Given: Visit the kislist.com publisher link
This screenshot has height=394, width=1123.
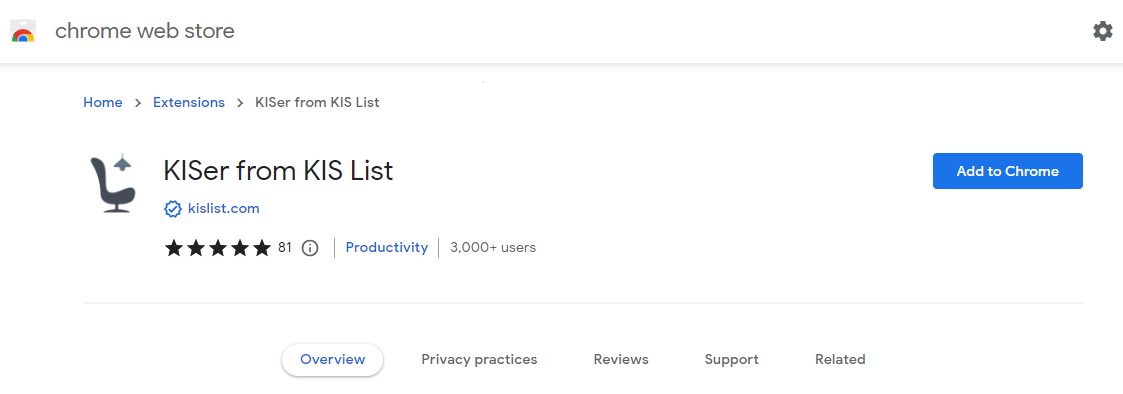Looking at the screenshot, I should [223, 209].
